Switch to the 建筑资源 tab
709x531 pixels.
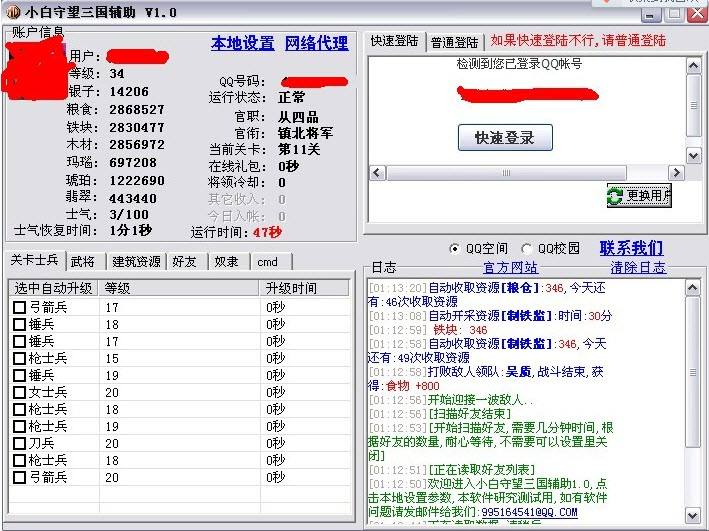tap(136, 262)
